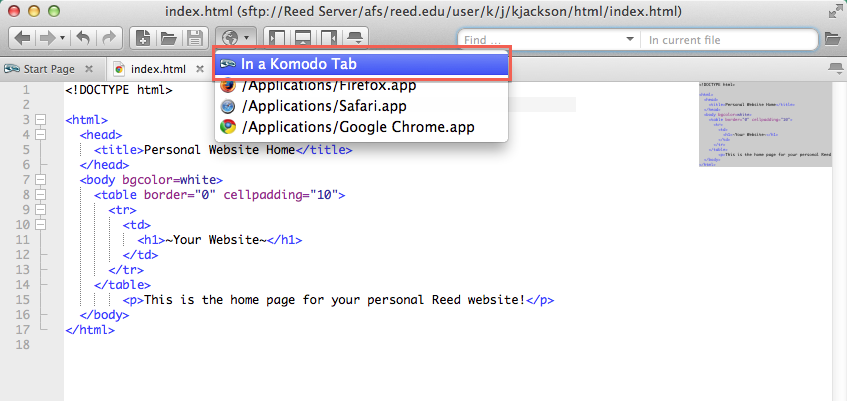Close the index.html tab
Viewport: 847px width, 401px height.
pos(200,69)
